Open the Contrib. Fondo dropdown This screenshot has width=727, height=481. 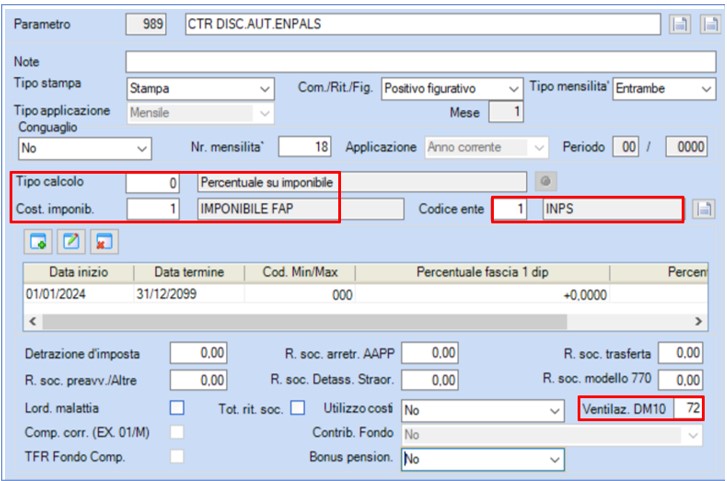(552, 435)
